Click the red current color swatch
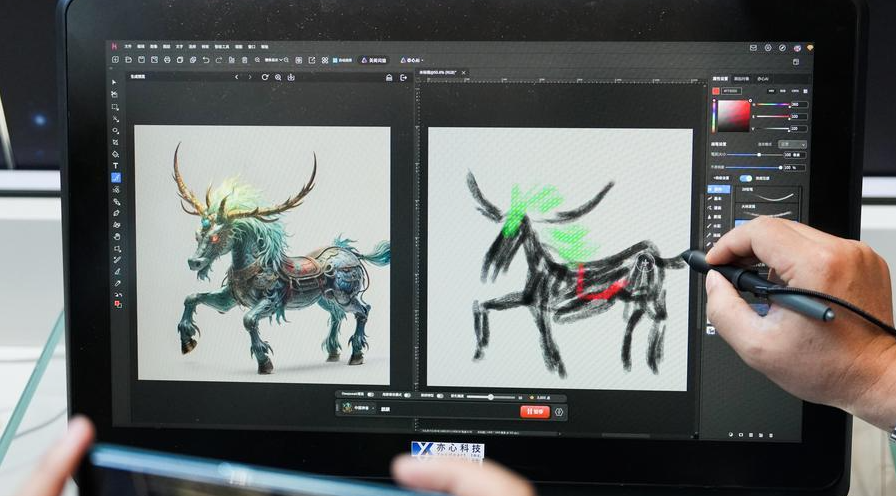The height and width of the screenshot is (496, 896). pyautogui.click(x=715, y=91)
